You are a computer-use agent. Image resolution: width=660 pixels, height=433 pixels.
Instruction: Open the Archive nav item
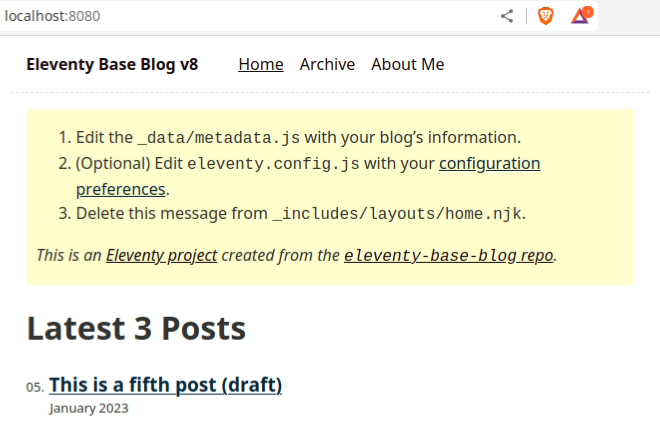tap(327, 64)
